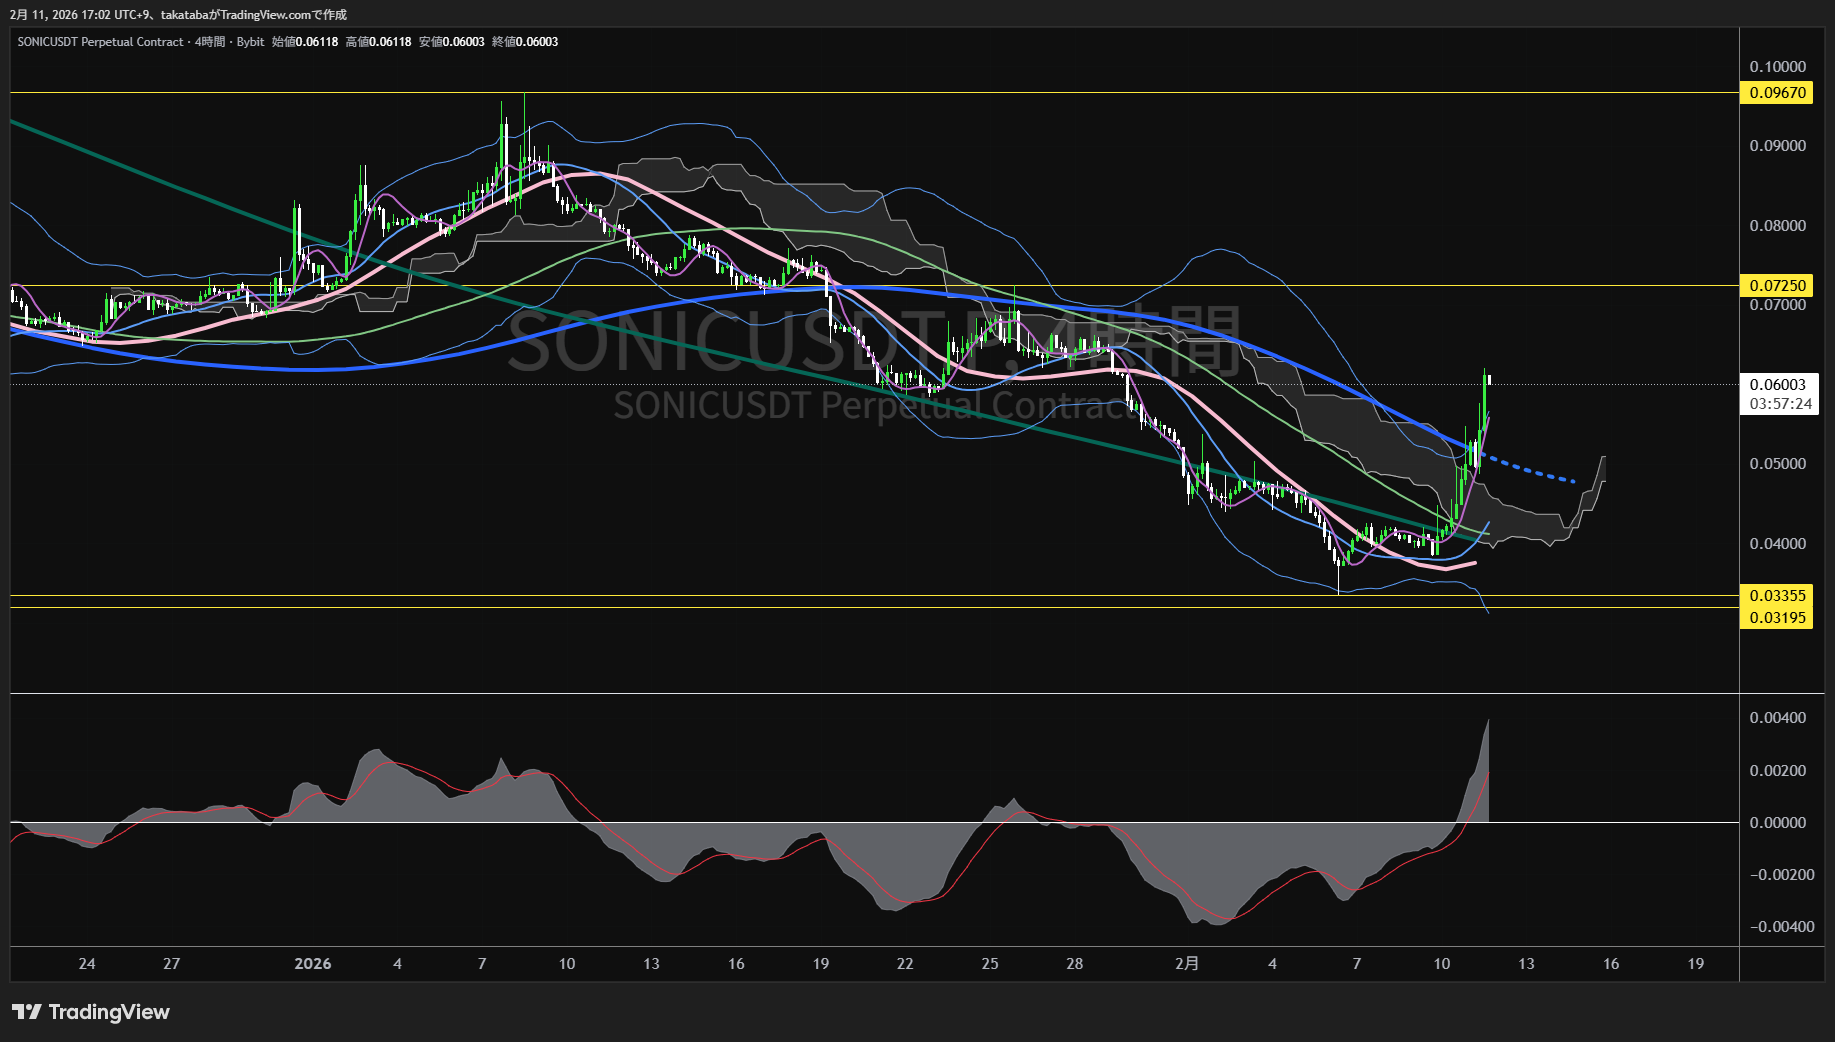Click the 0.10000 price axis tick
This screenshot has width=1835, height=1042.
(x=1777, y=67)
